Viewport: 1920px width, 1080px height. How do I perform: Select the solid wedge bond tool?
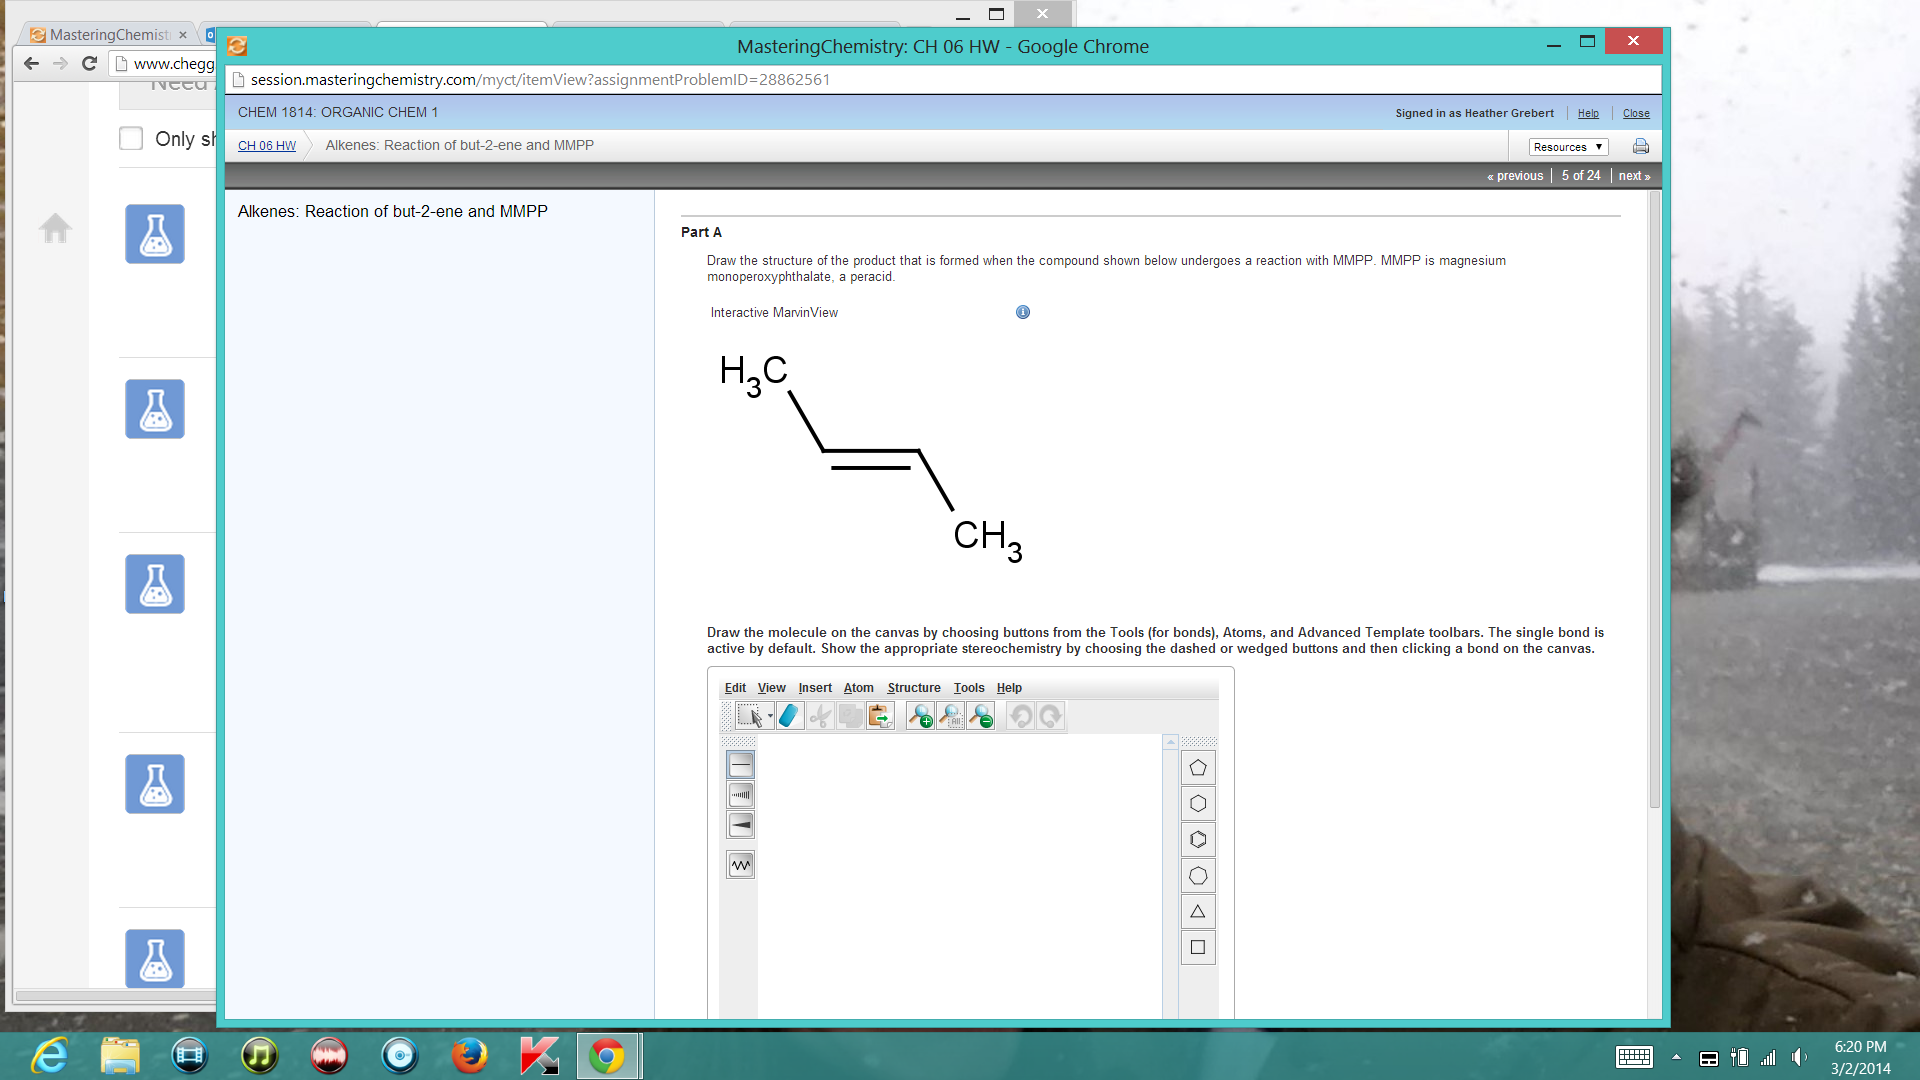[x=741, y=825]
